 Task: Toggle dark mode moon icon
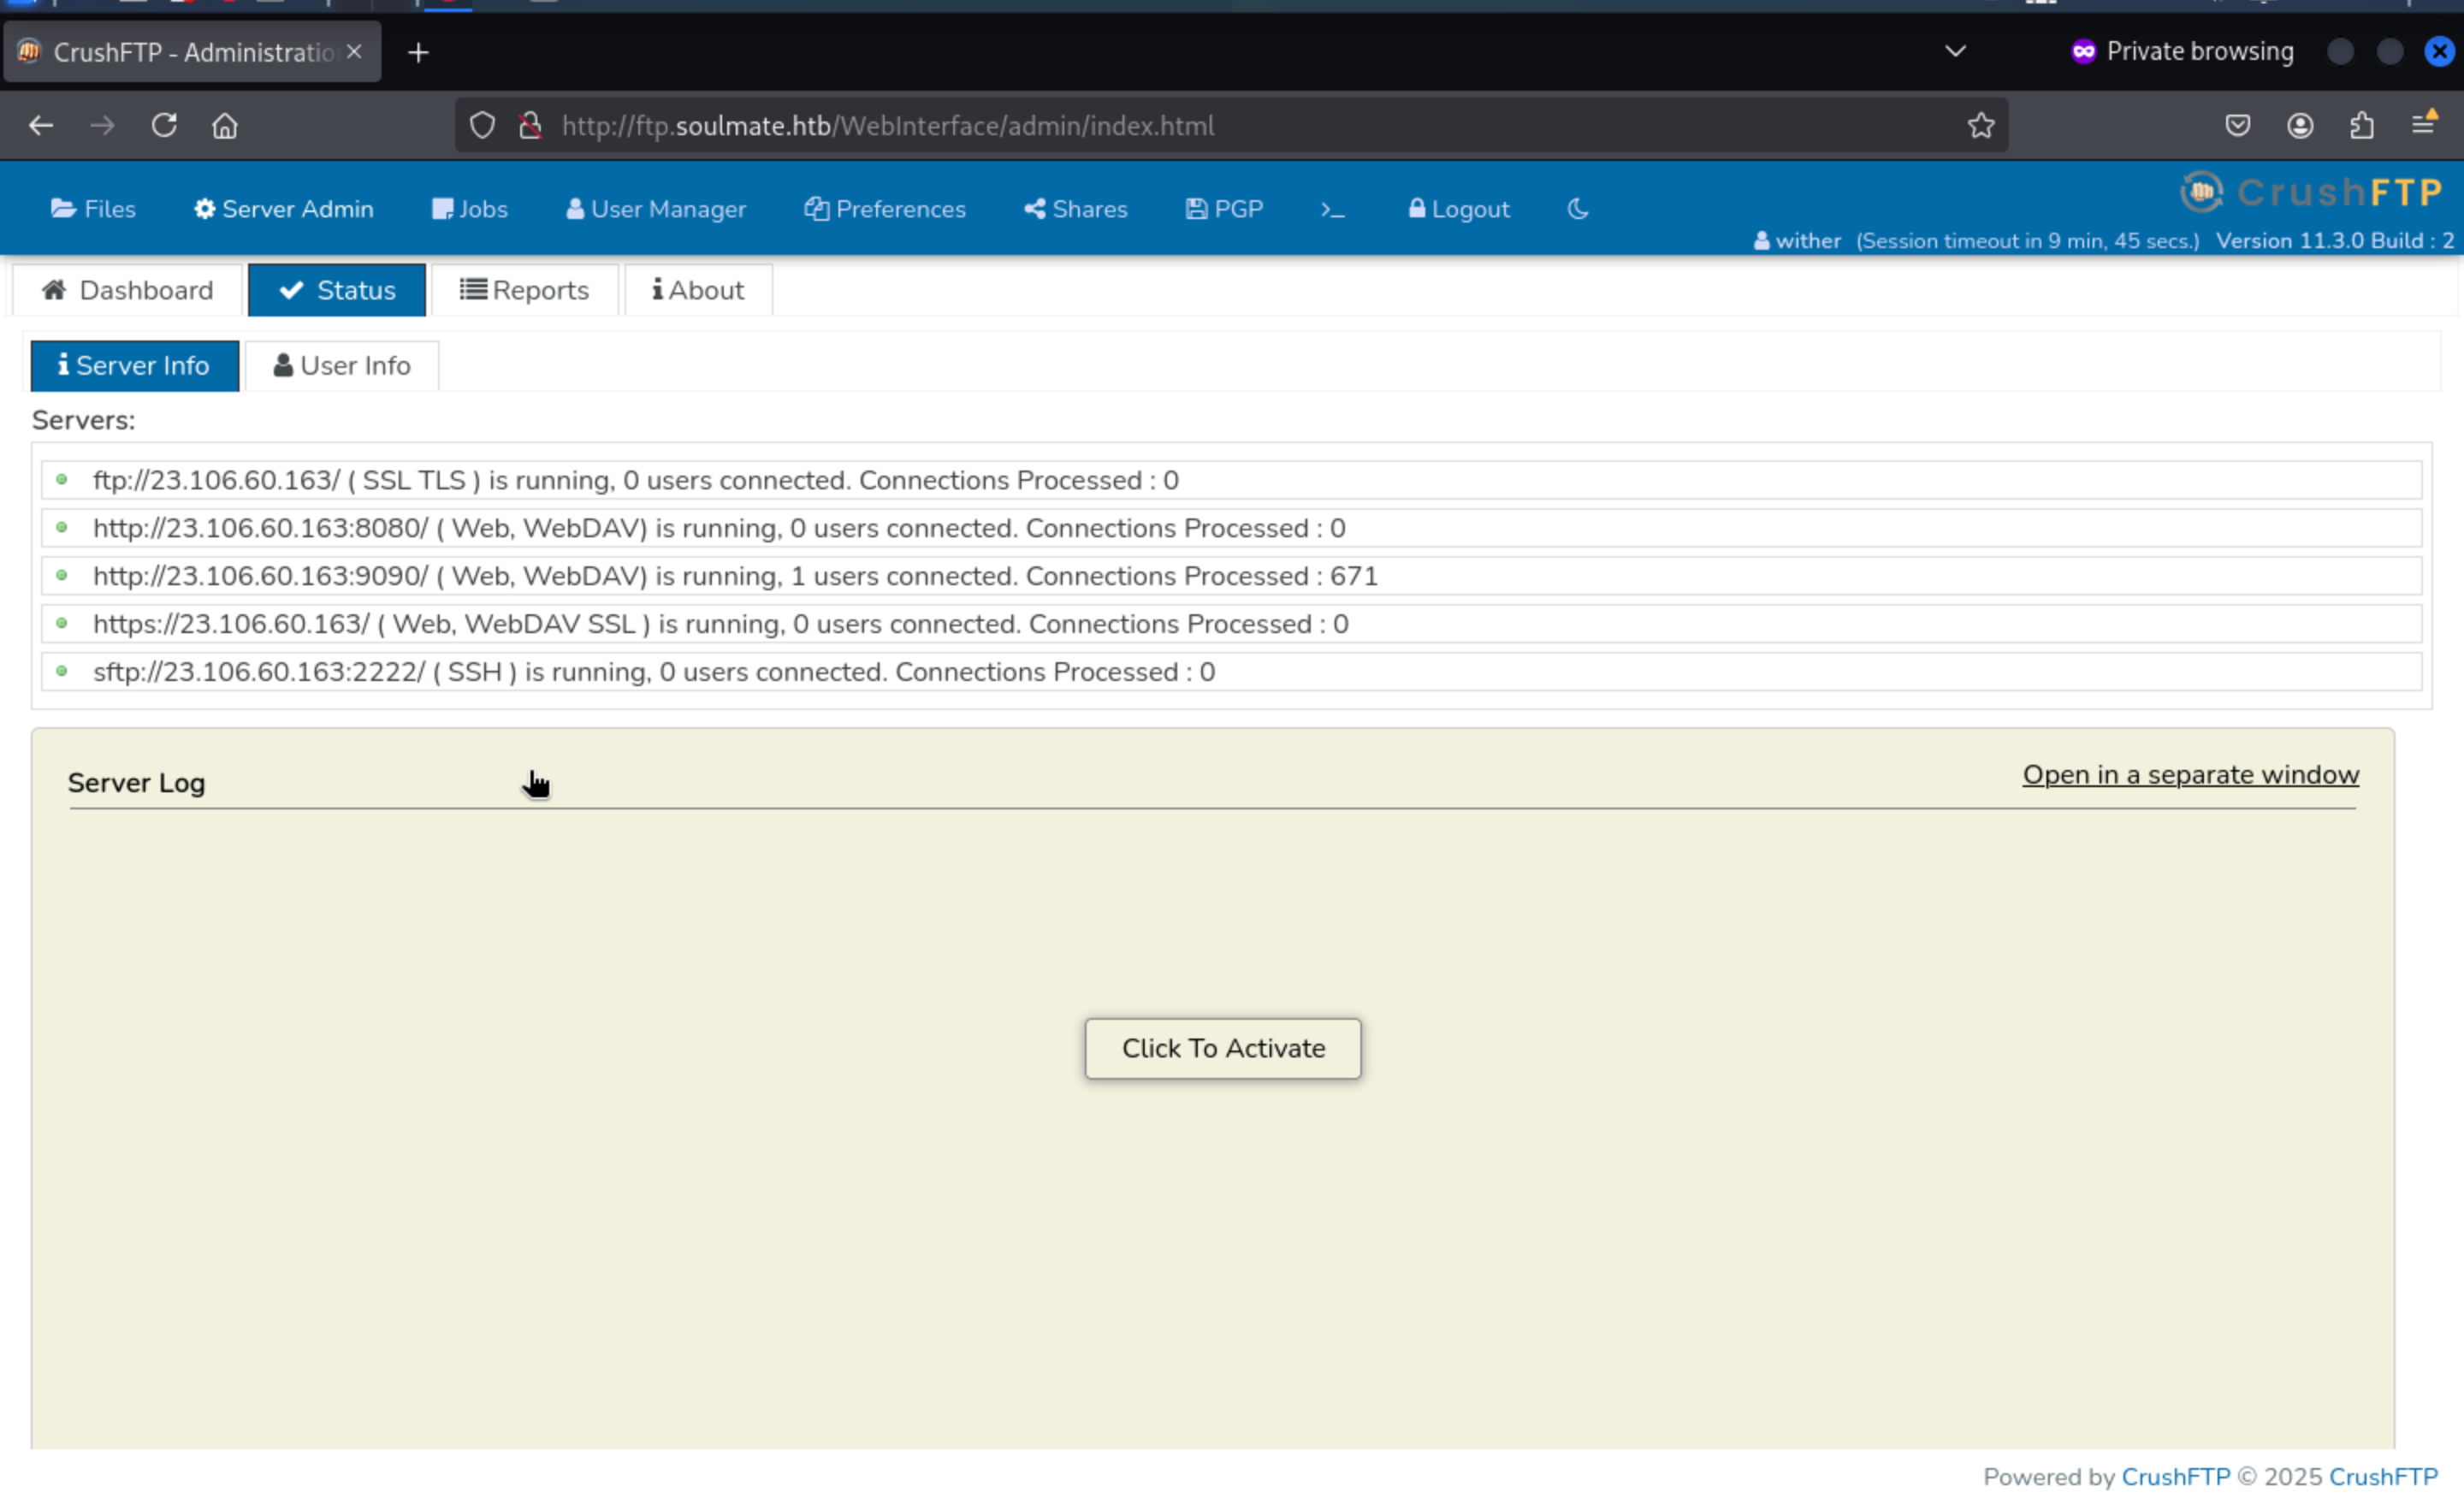tap(1577, 209)
